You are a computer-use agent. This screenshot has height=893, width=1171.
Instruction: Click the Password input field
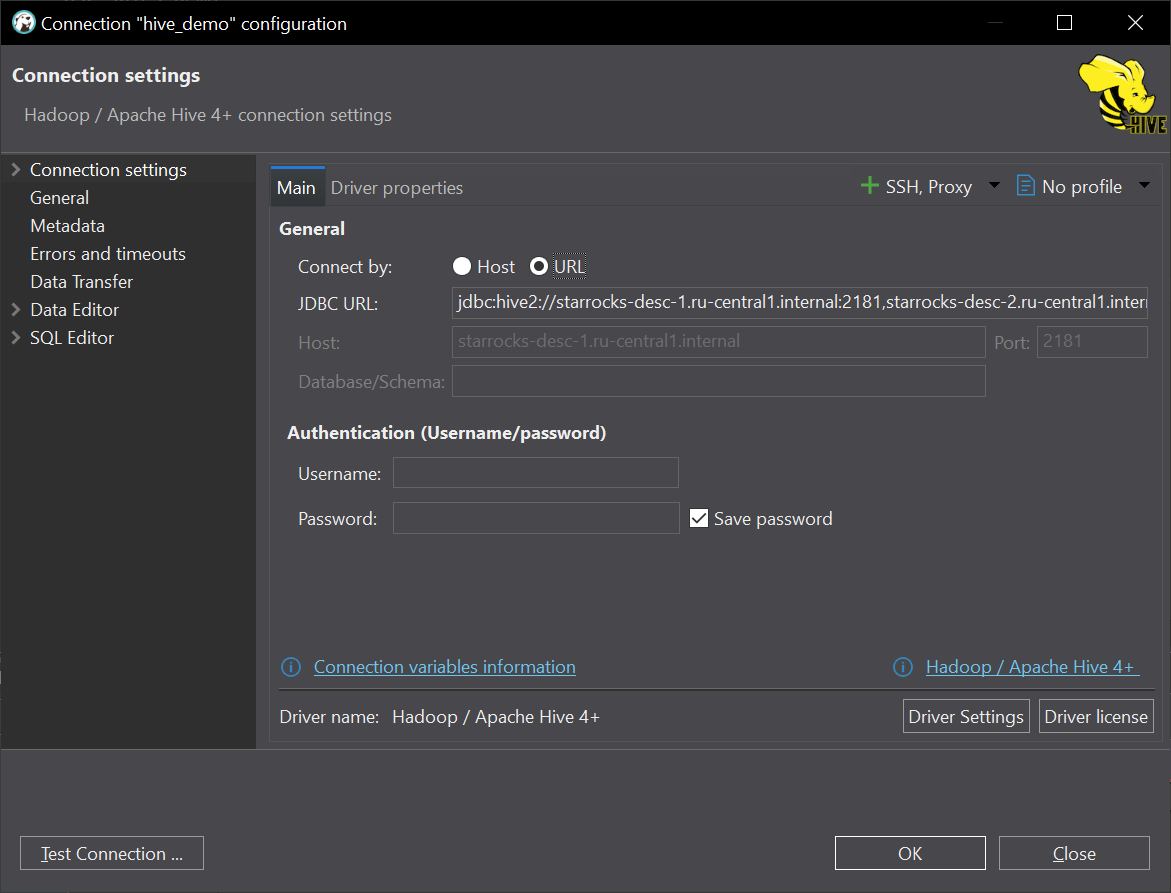(535, 517)
